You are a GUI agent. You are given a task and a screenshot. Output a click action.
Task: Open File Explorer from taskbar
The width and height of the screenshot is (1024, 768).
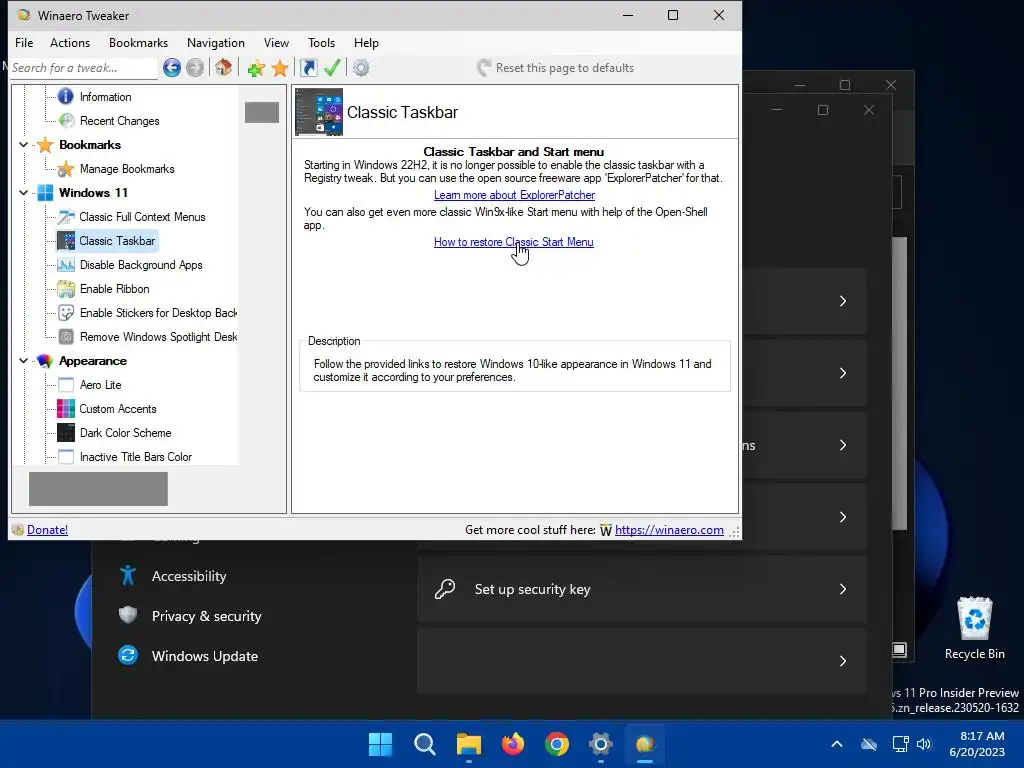(469, 744)
